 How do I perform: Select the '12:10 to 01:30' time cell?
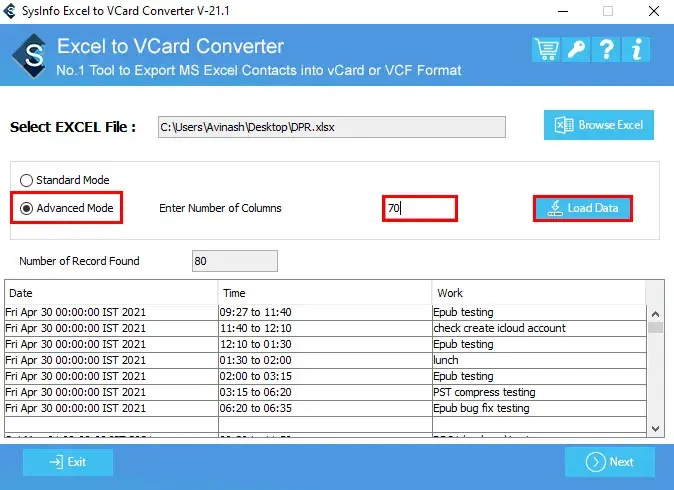[x=325, y=344]
